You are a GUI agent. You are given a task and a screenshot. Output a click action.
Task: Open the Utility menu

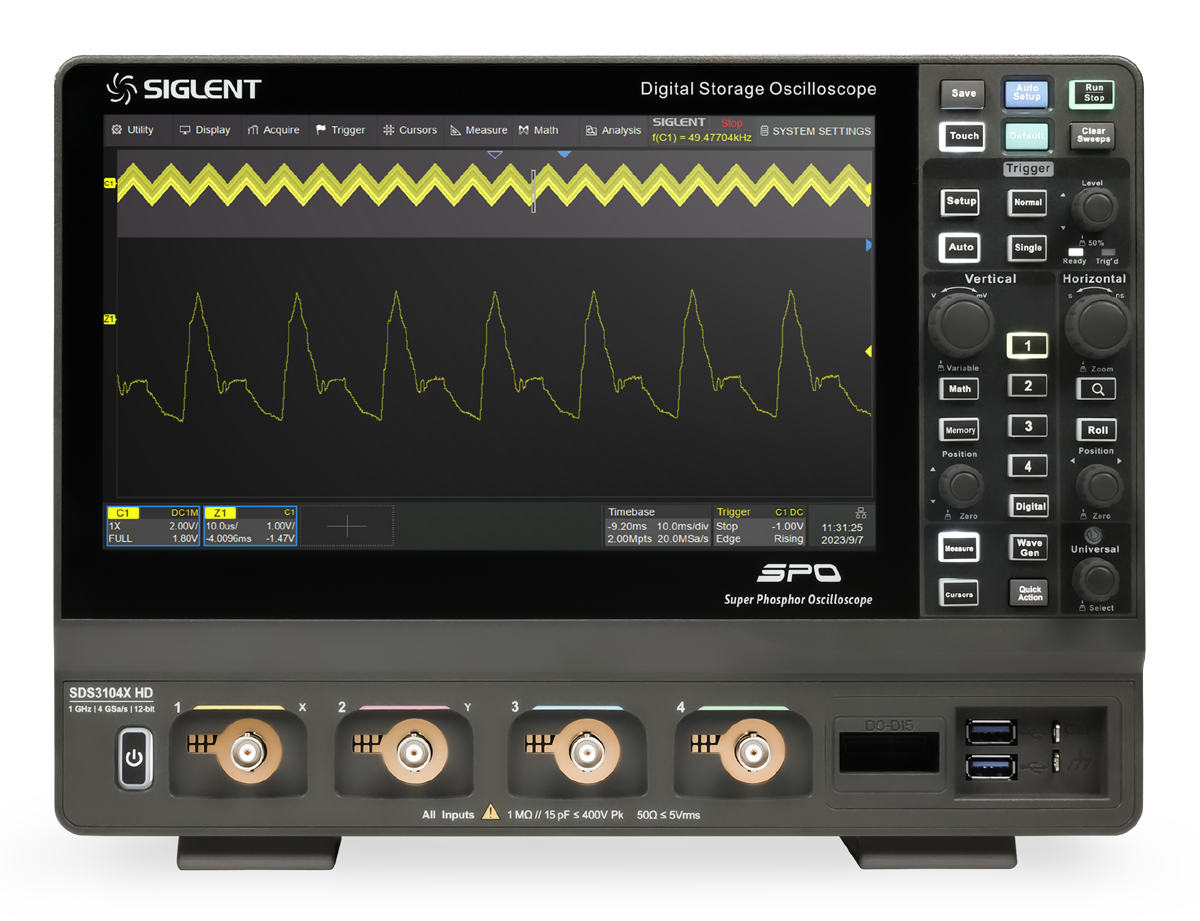coord(133,130)
